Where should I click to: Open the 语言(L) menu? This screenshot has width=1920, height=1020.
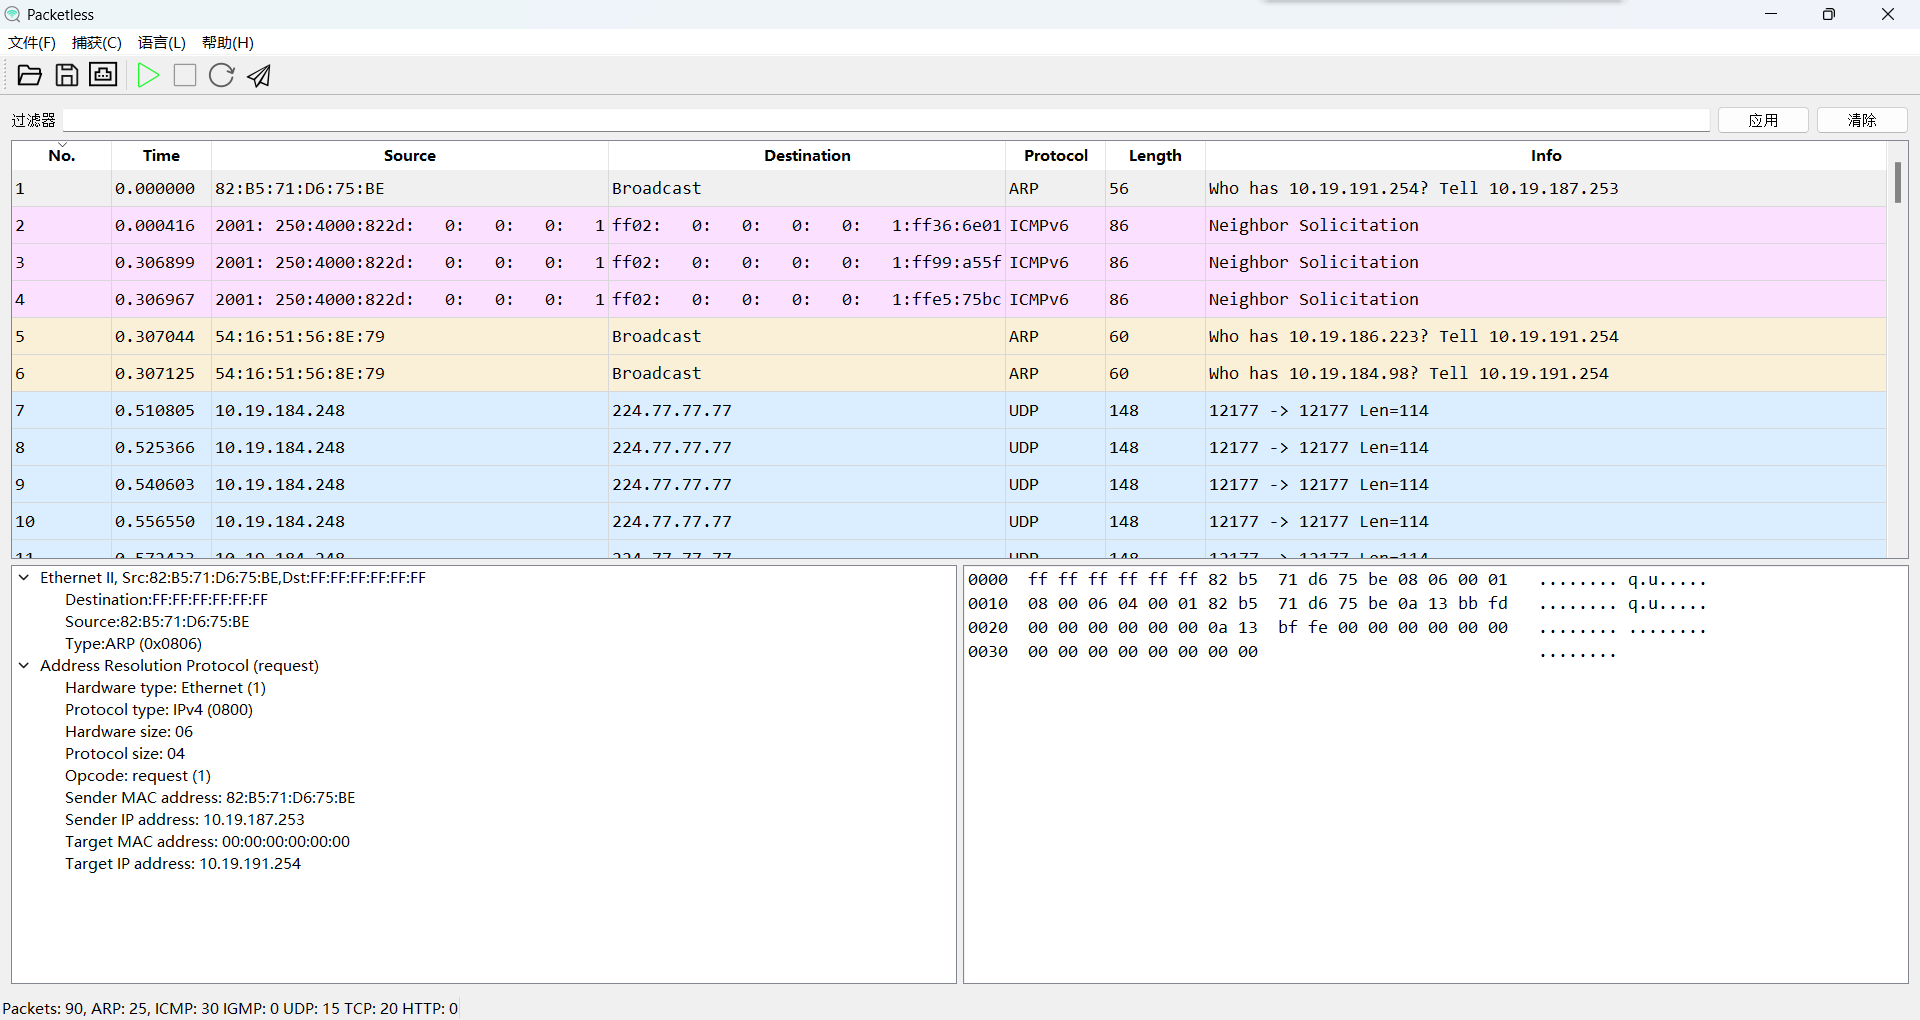(x=161, y=42)
